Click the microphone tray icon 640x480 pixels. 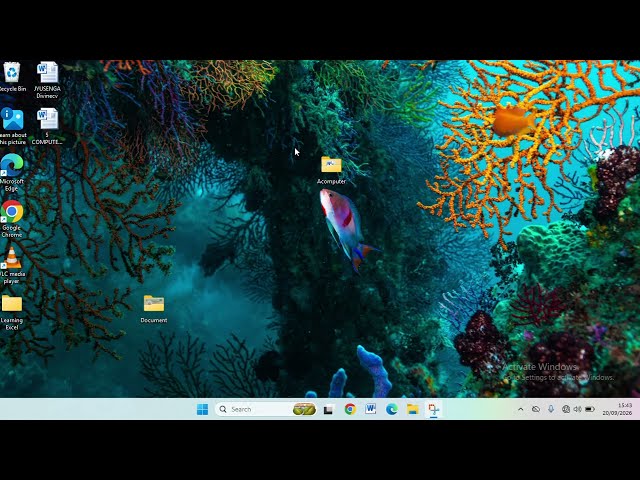551,409
